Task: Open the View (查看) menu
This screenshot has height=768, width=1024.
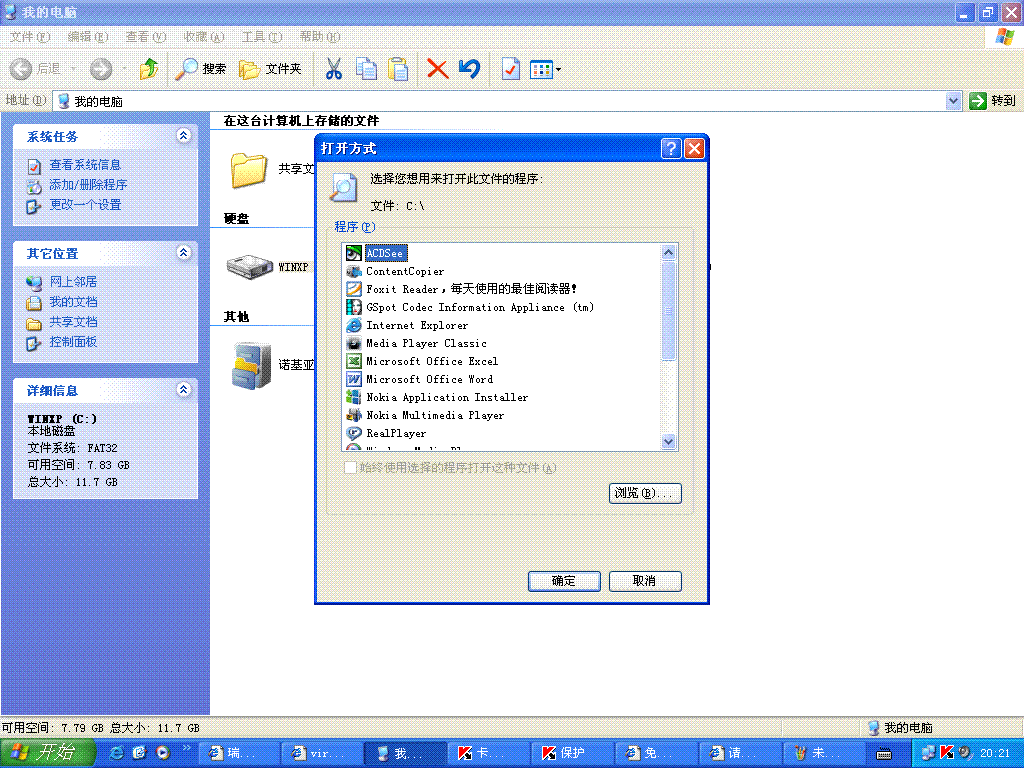Action: tap(146, 37)
